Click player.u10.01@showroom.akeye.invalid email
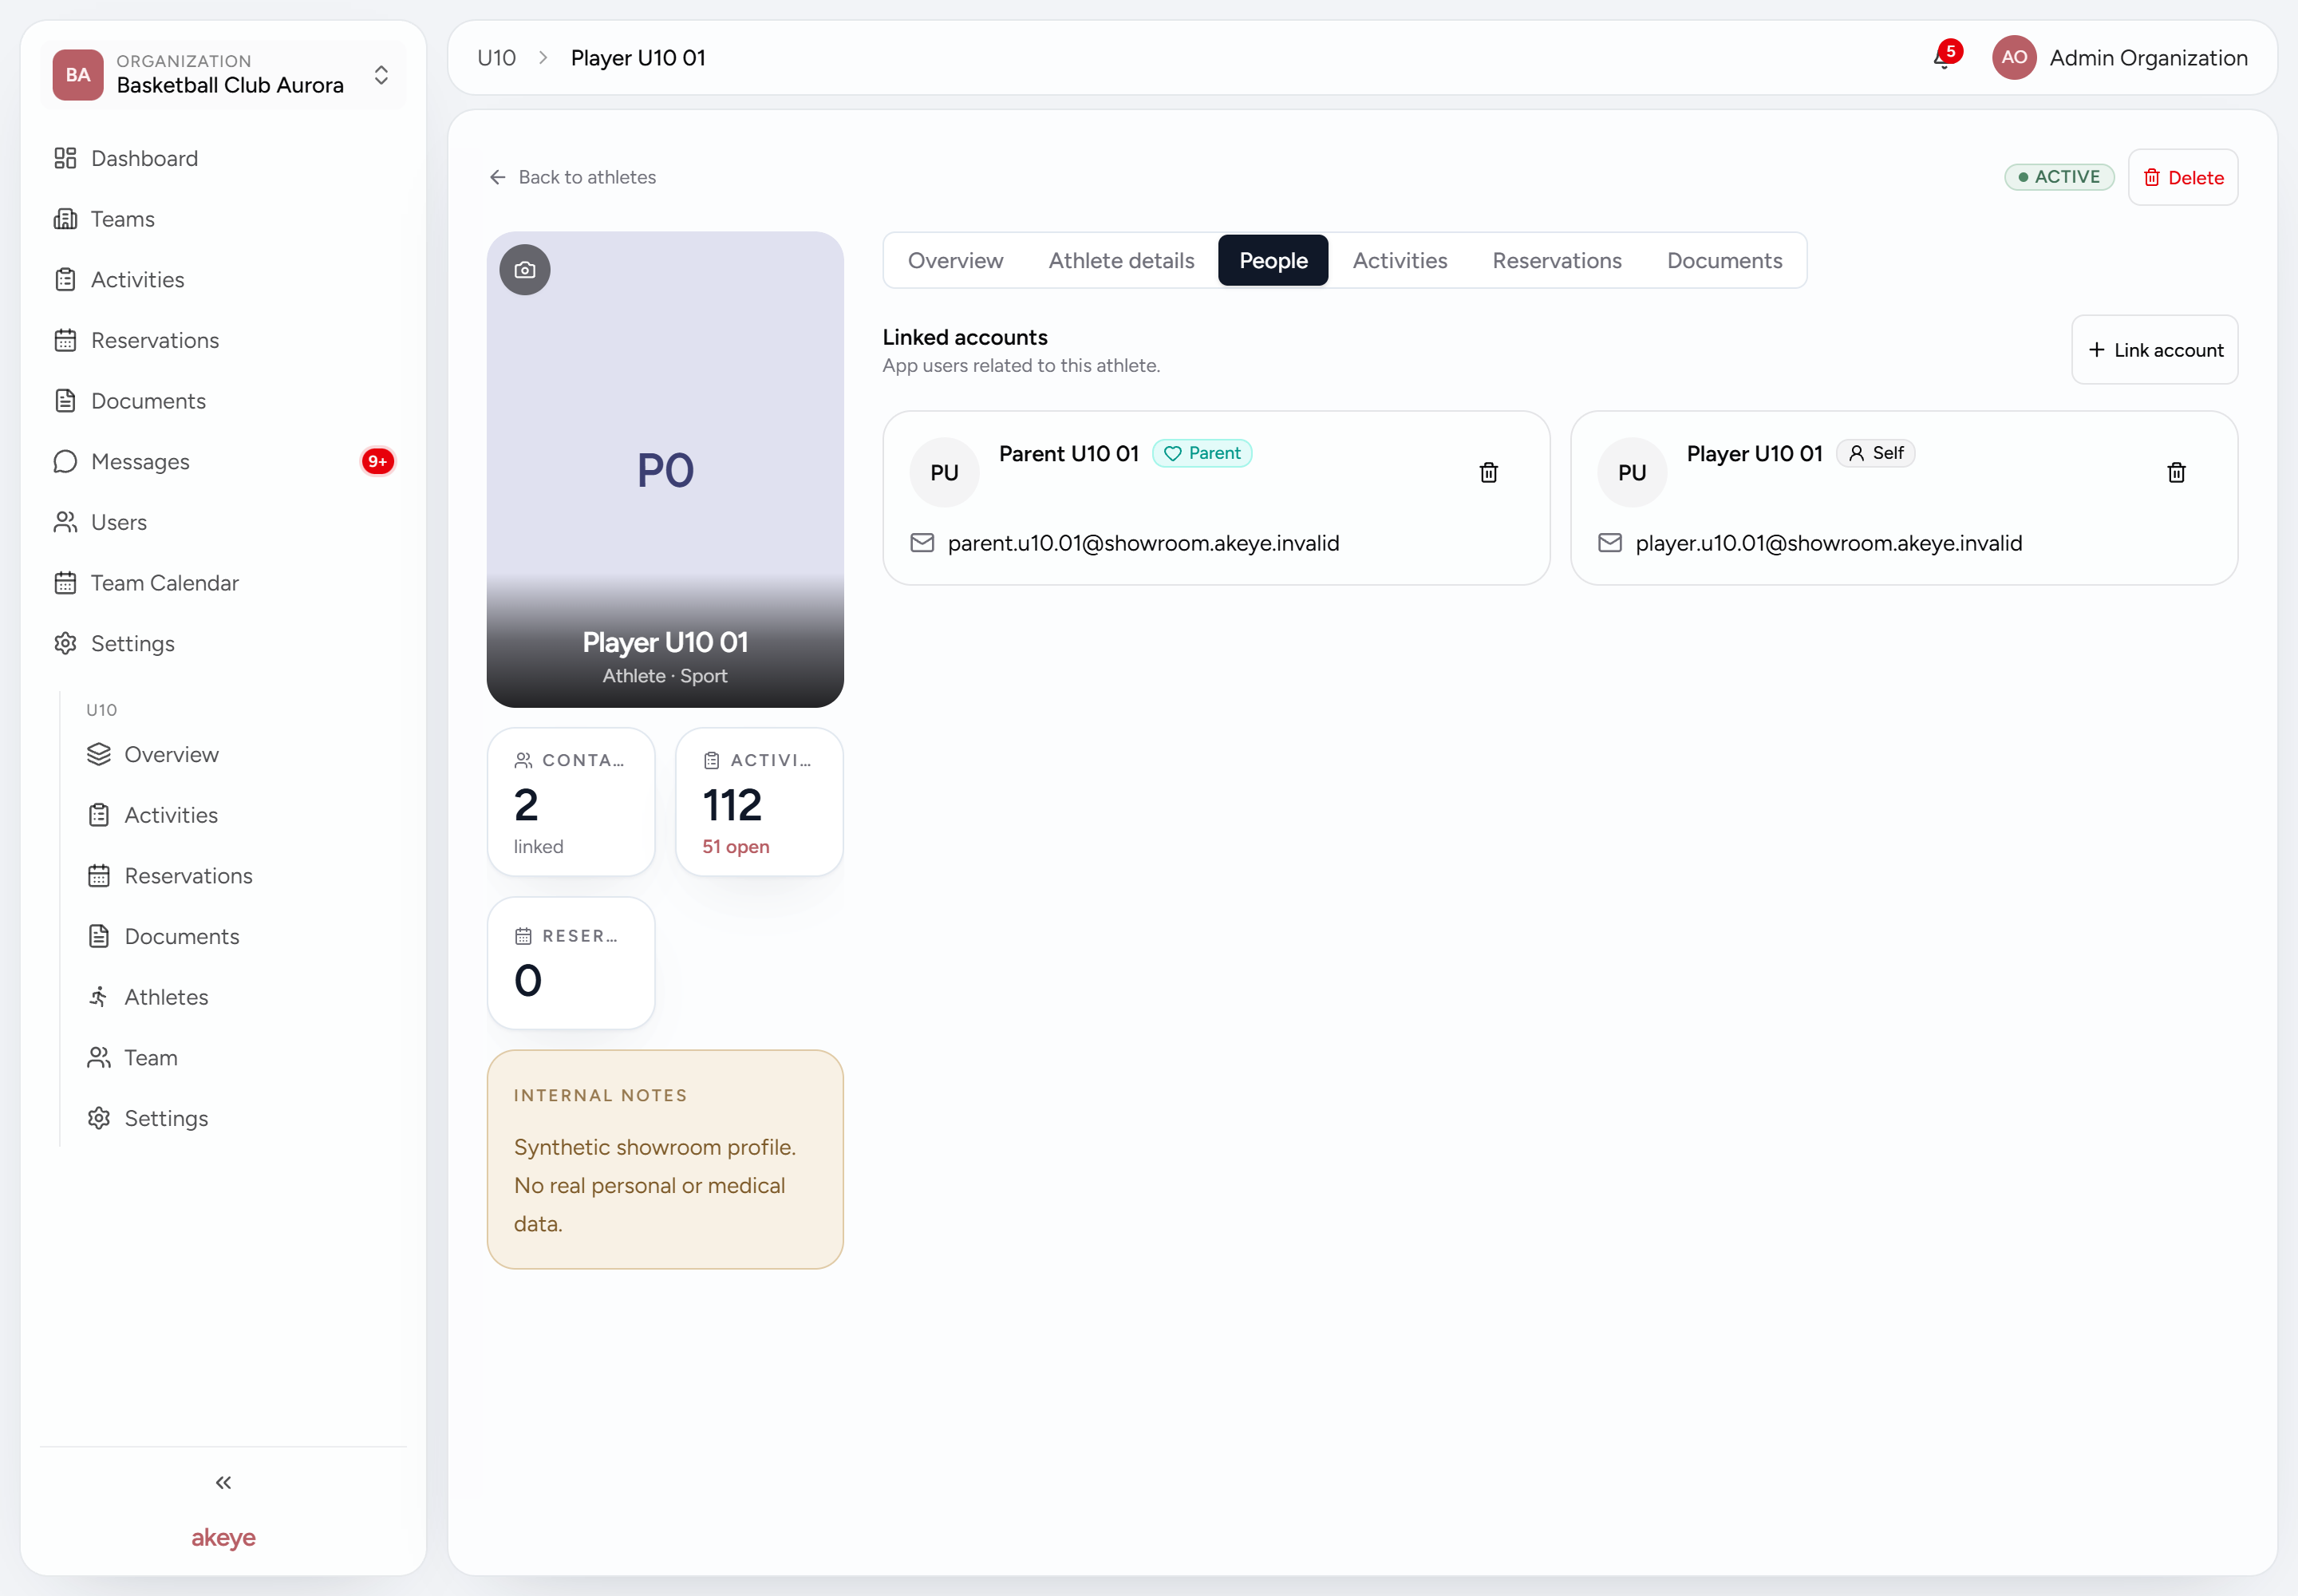 (1829, 543)
